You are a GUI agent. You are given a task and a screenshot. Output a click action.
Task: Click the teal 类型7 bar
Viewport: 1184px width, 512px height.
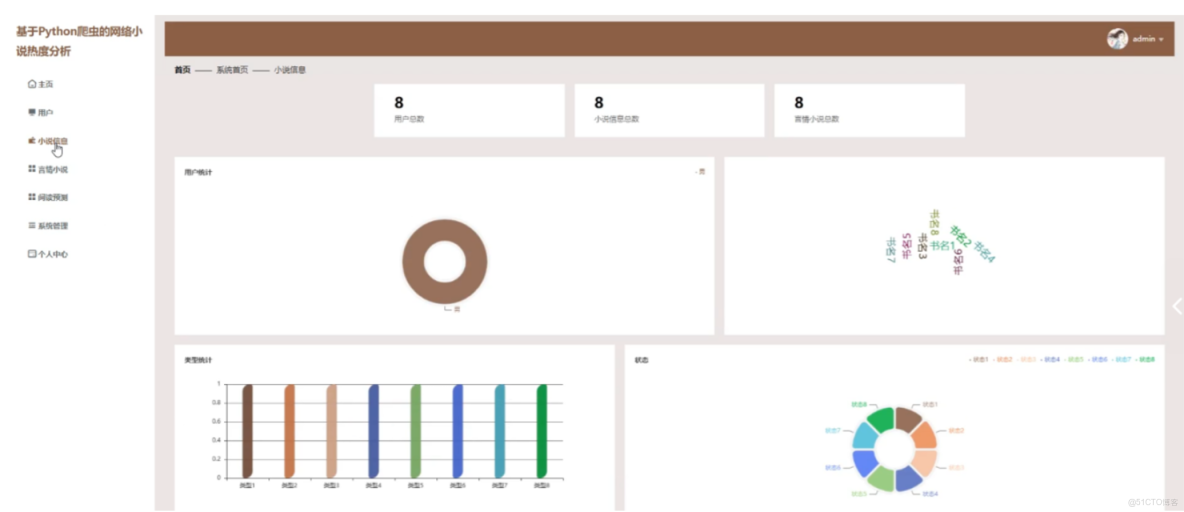click(500, 431)
